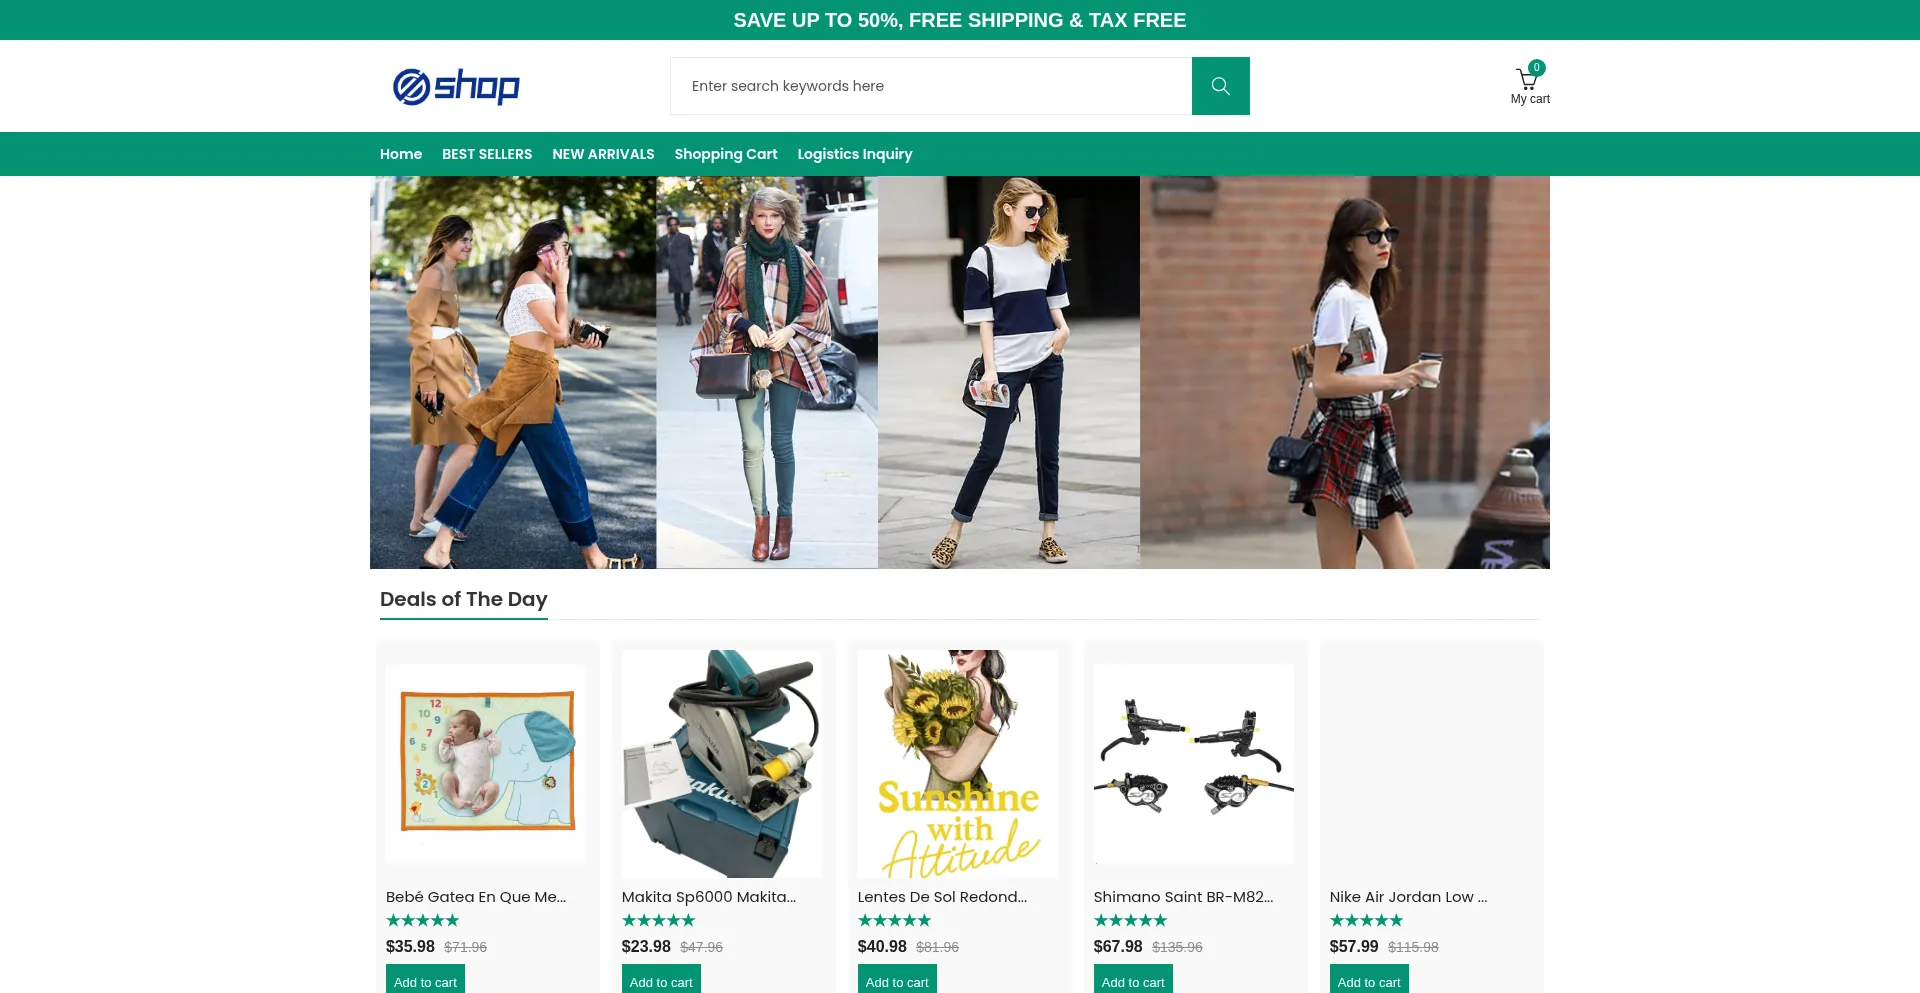Add the Makita Sp6000 saw to cart

click(661, 981)
